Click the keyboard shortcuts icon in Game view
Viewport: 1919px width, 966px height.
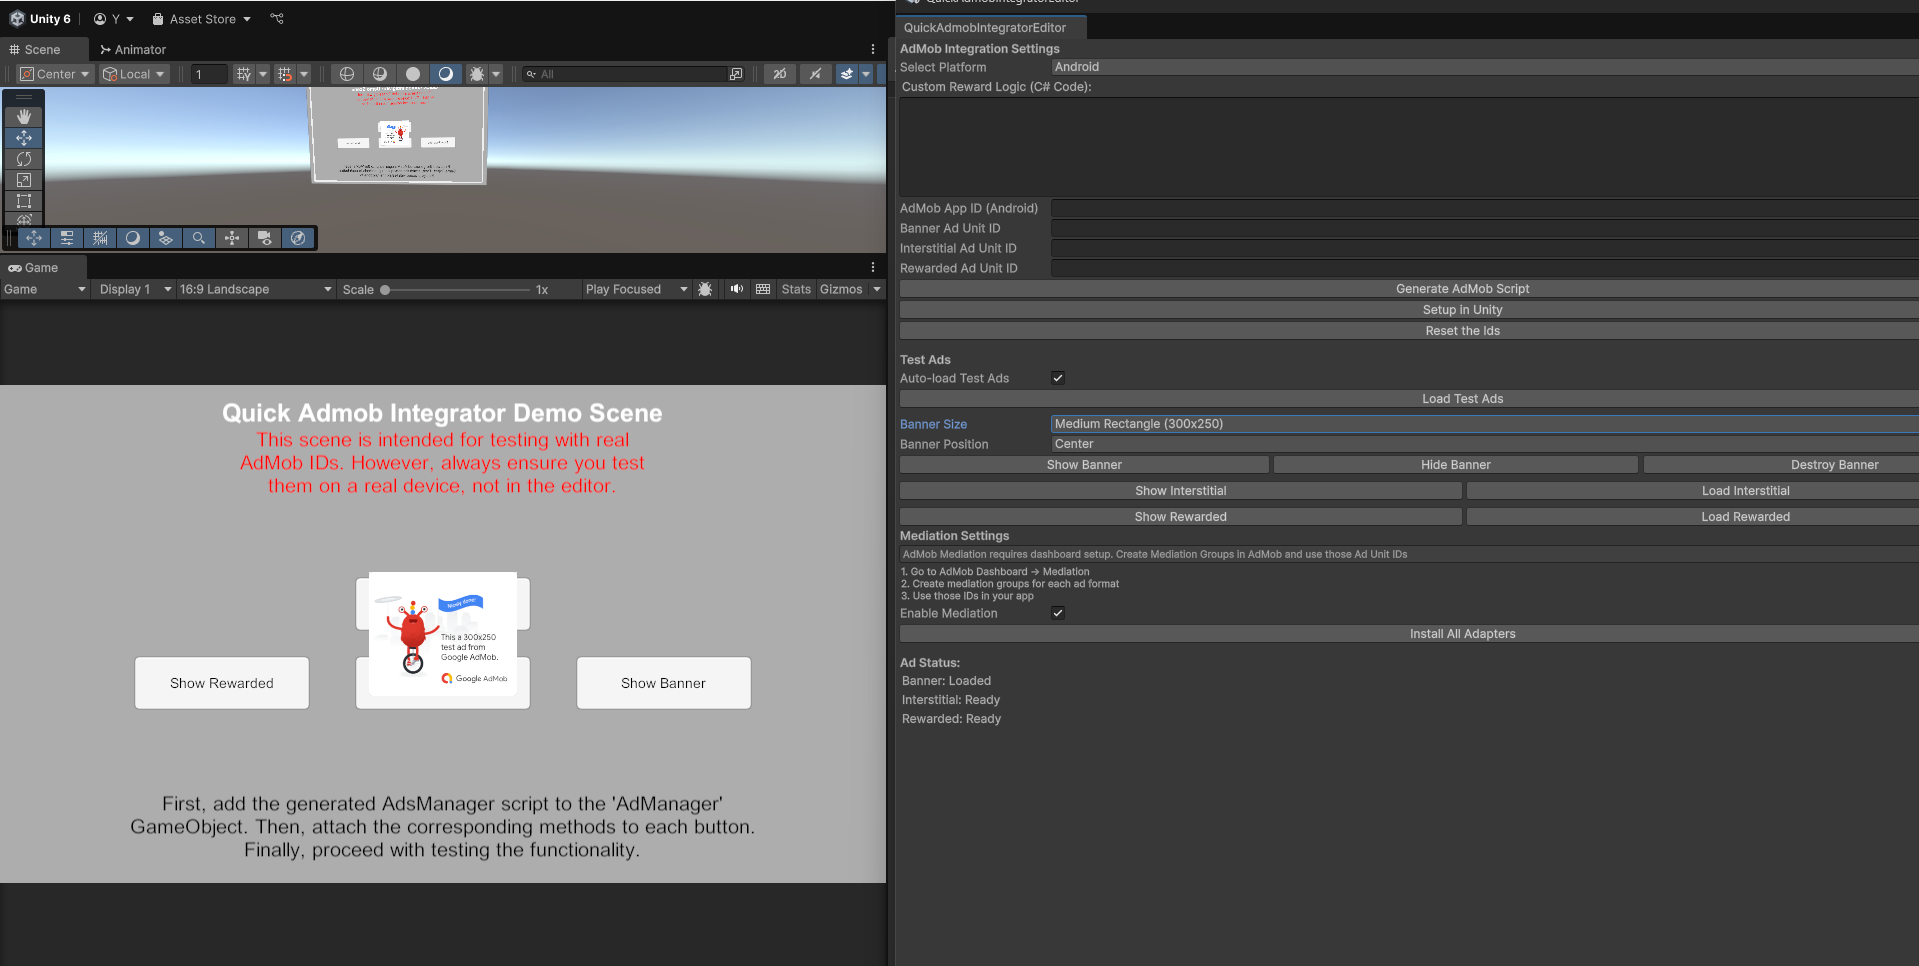click(763, 289)
